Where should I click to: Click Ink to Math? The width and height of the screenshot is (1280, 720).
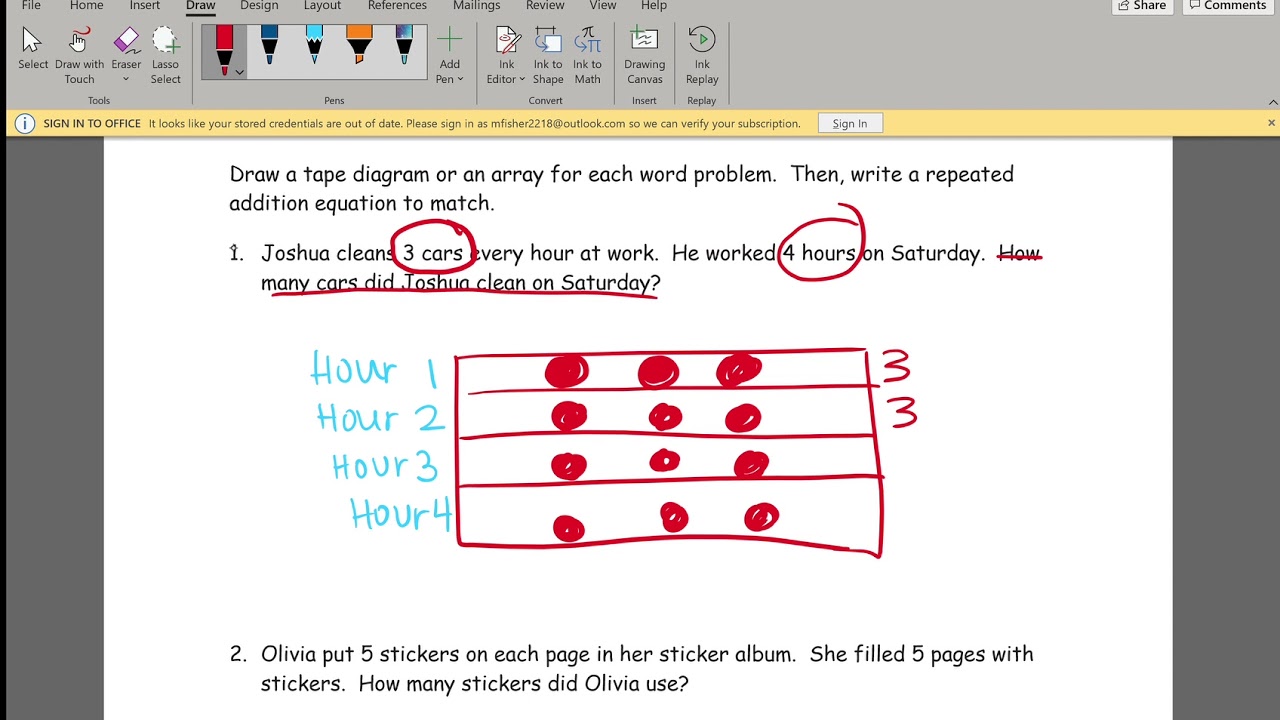(x=588, y=56)
